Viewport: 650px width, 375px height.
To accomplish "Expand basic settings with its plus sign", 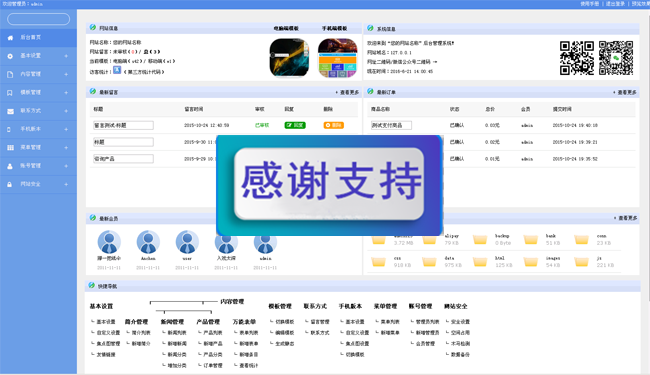I will (66, 56).
